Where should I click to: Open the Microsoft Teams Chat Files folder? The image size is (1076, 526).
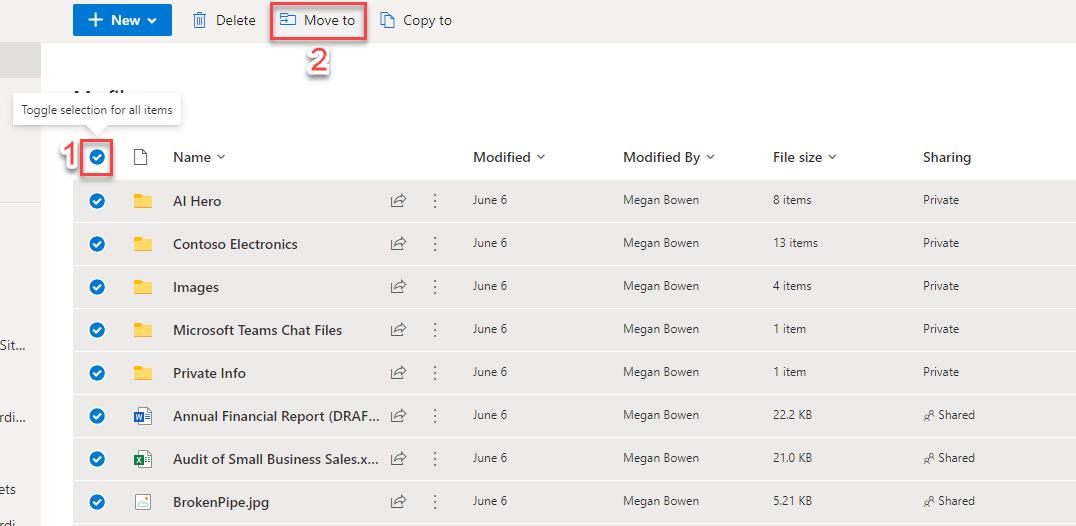(x=257, y=330)
